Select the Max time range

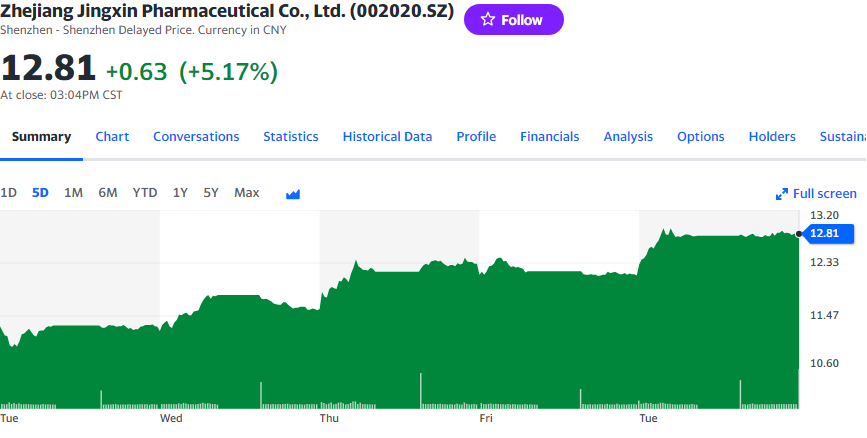click(x=246, y=193)
